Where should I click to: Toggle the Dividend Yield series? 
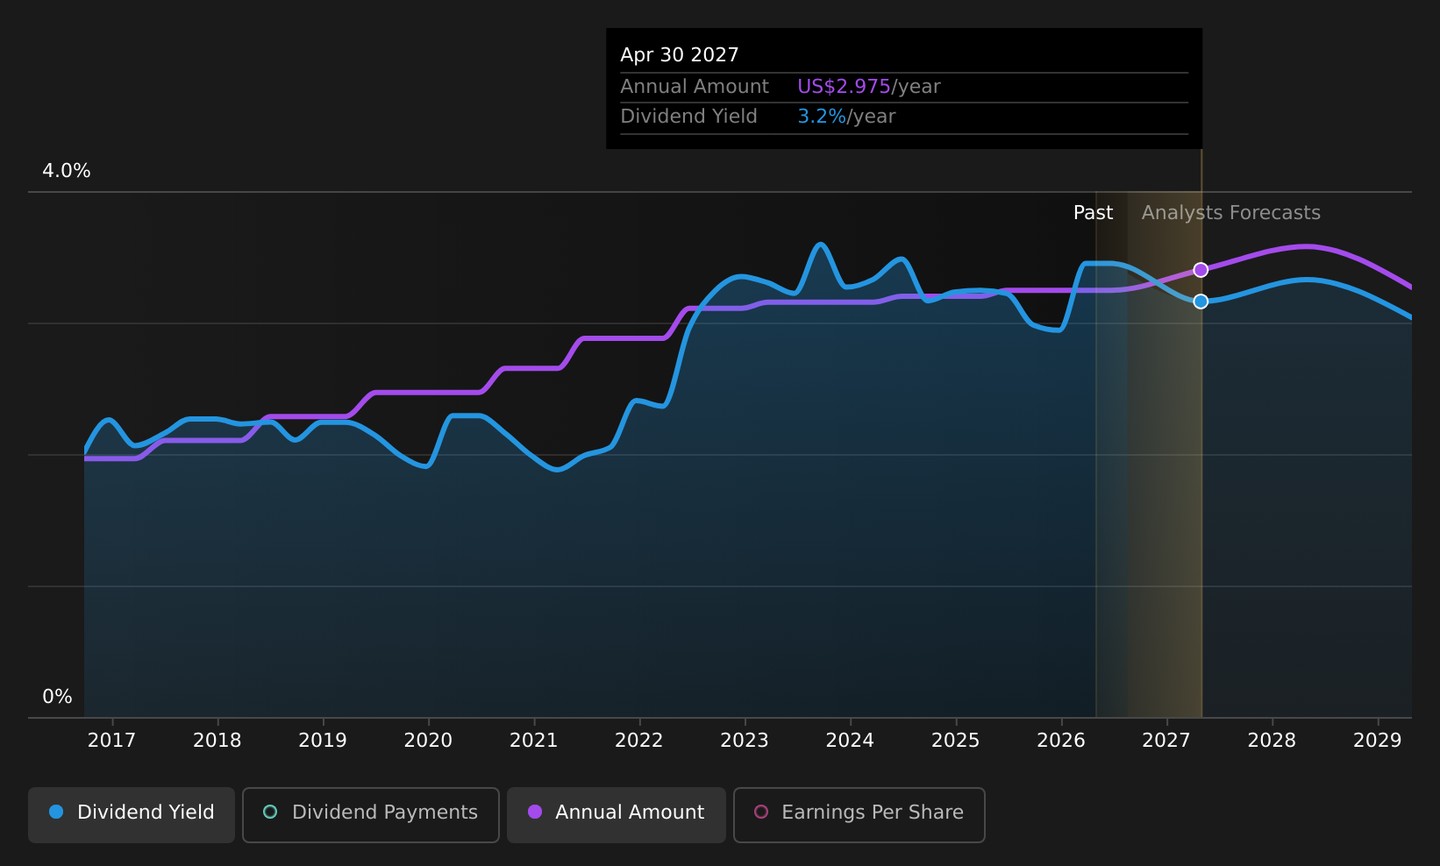click(131, 814)
